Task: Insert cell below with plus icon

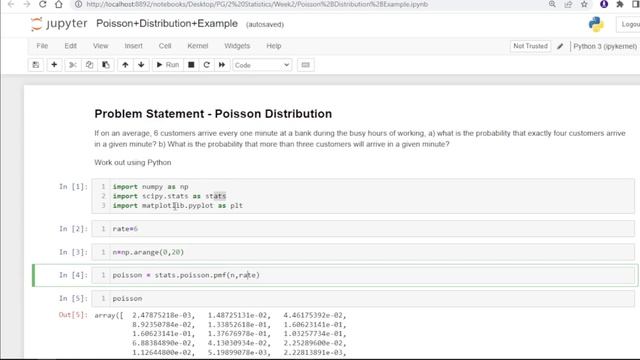Action: pyautogui.click(x=54, y=65)
